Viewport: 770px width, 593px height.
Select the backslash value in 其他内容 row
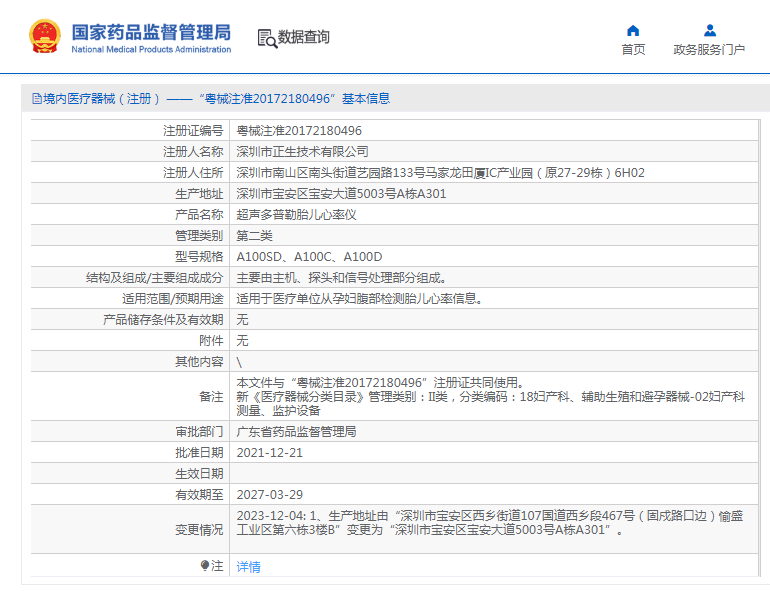coord(239,362)
